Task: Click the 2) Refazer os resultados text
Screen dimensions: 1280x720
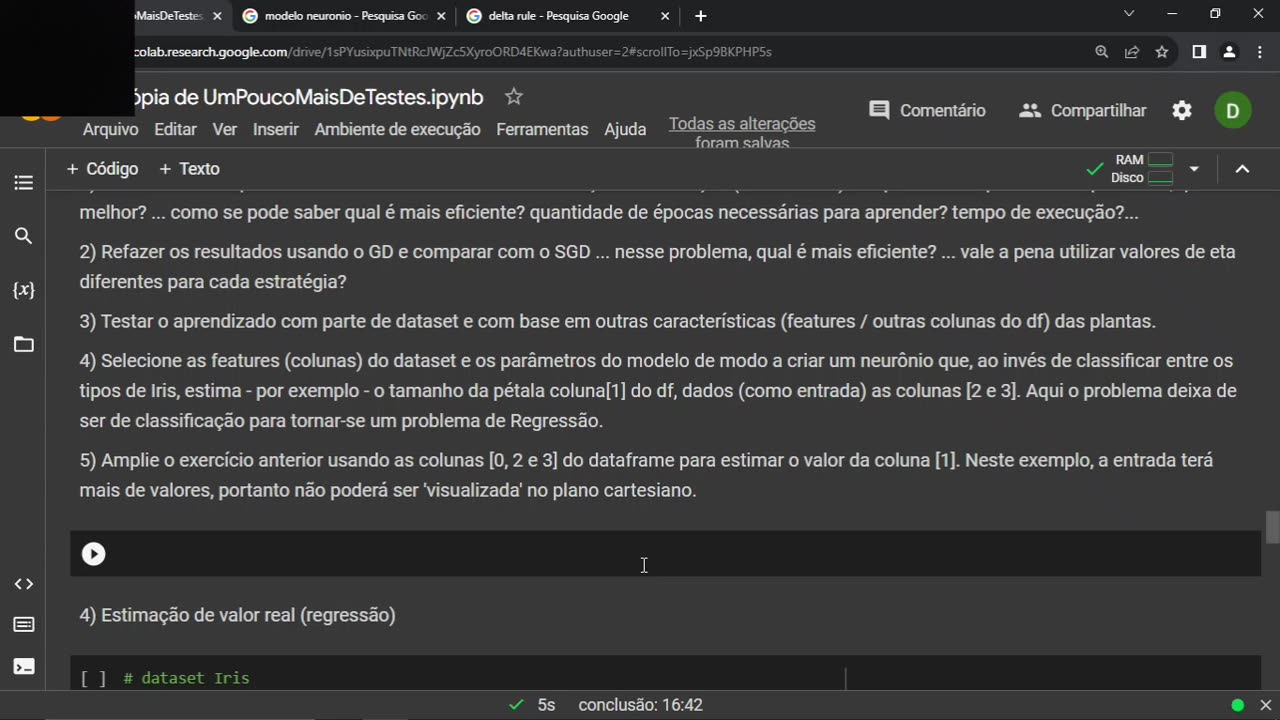Action: point(658,267)
